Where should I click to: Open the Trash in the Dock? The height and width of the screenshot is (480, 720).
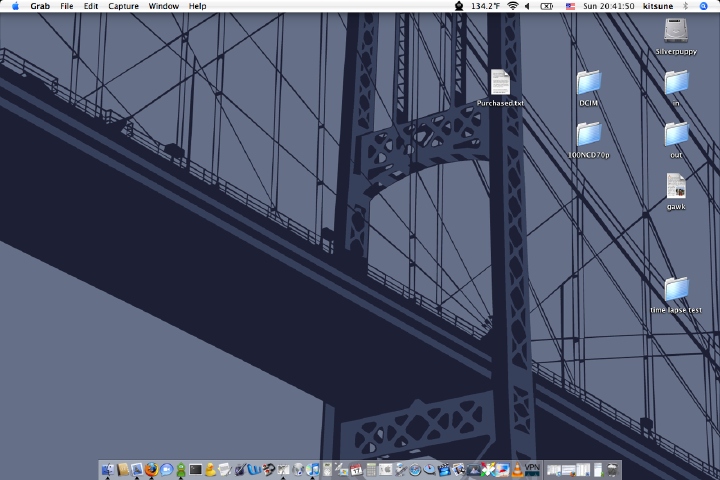pyautogui.click(x=612, y=470)
